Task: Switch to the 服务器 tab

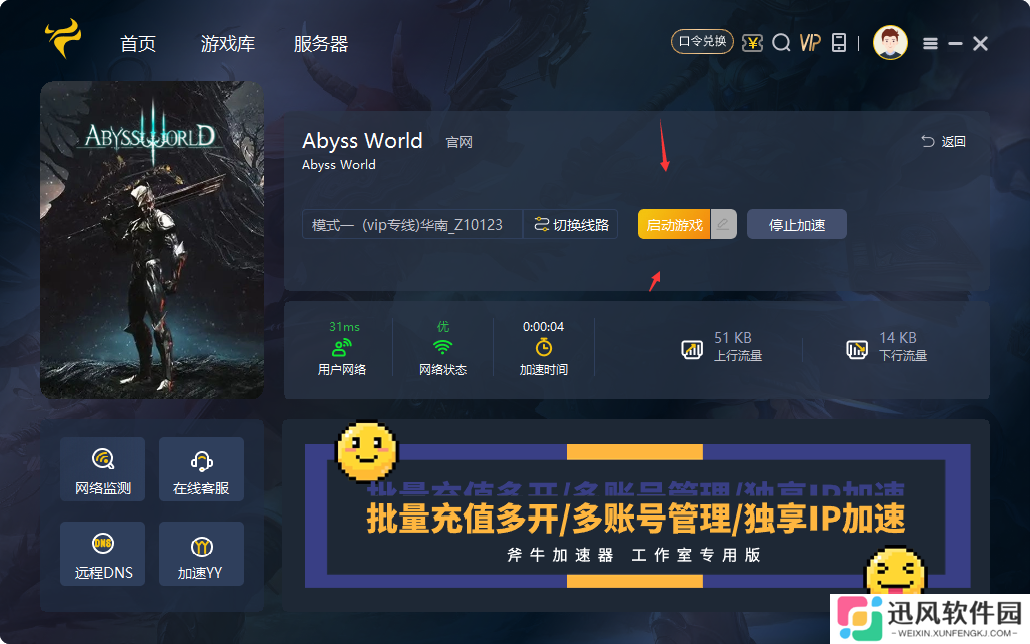Action: coord(320,43)
